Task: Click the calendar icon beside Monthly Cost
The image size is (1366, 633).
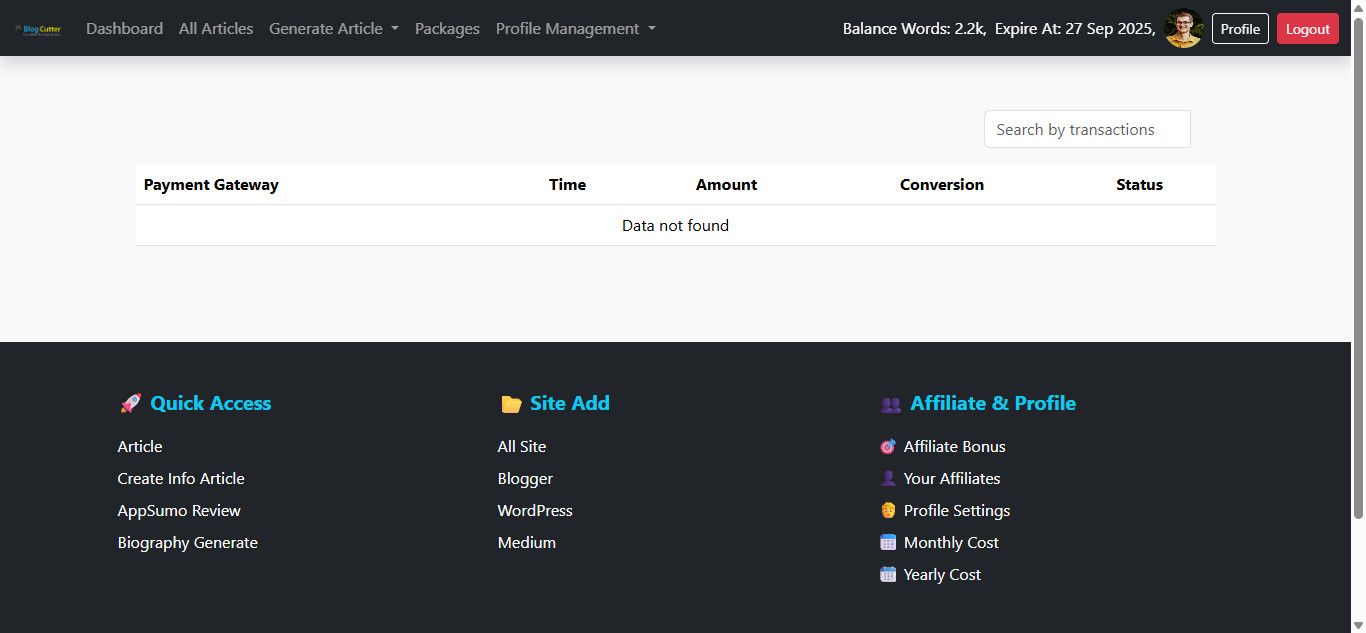Action: pos(888,543)
